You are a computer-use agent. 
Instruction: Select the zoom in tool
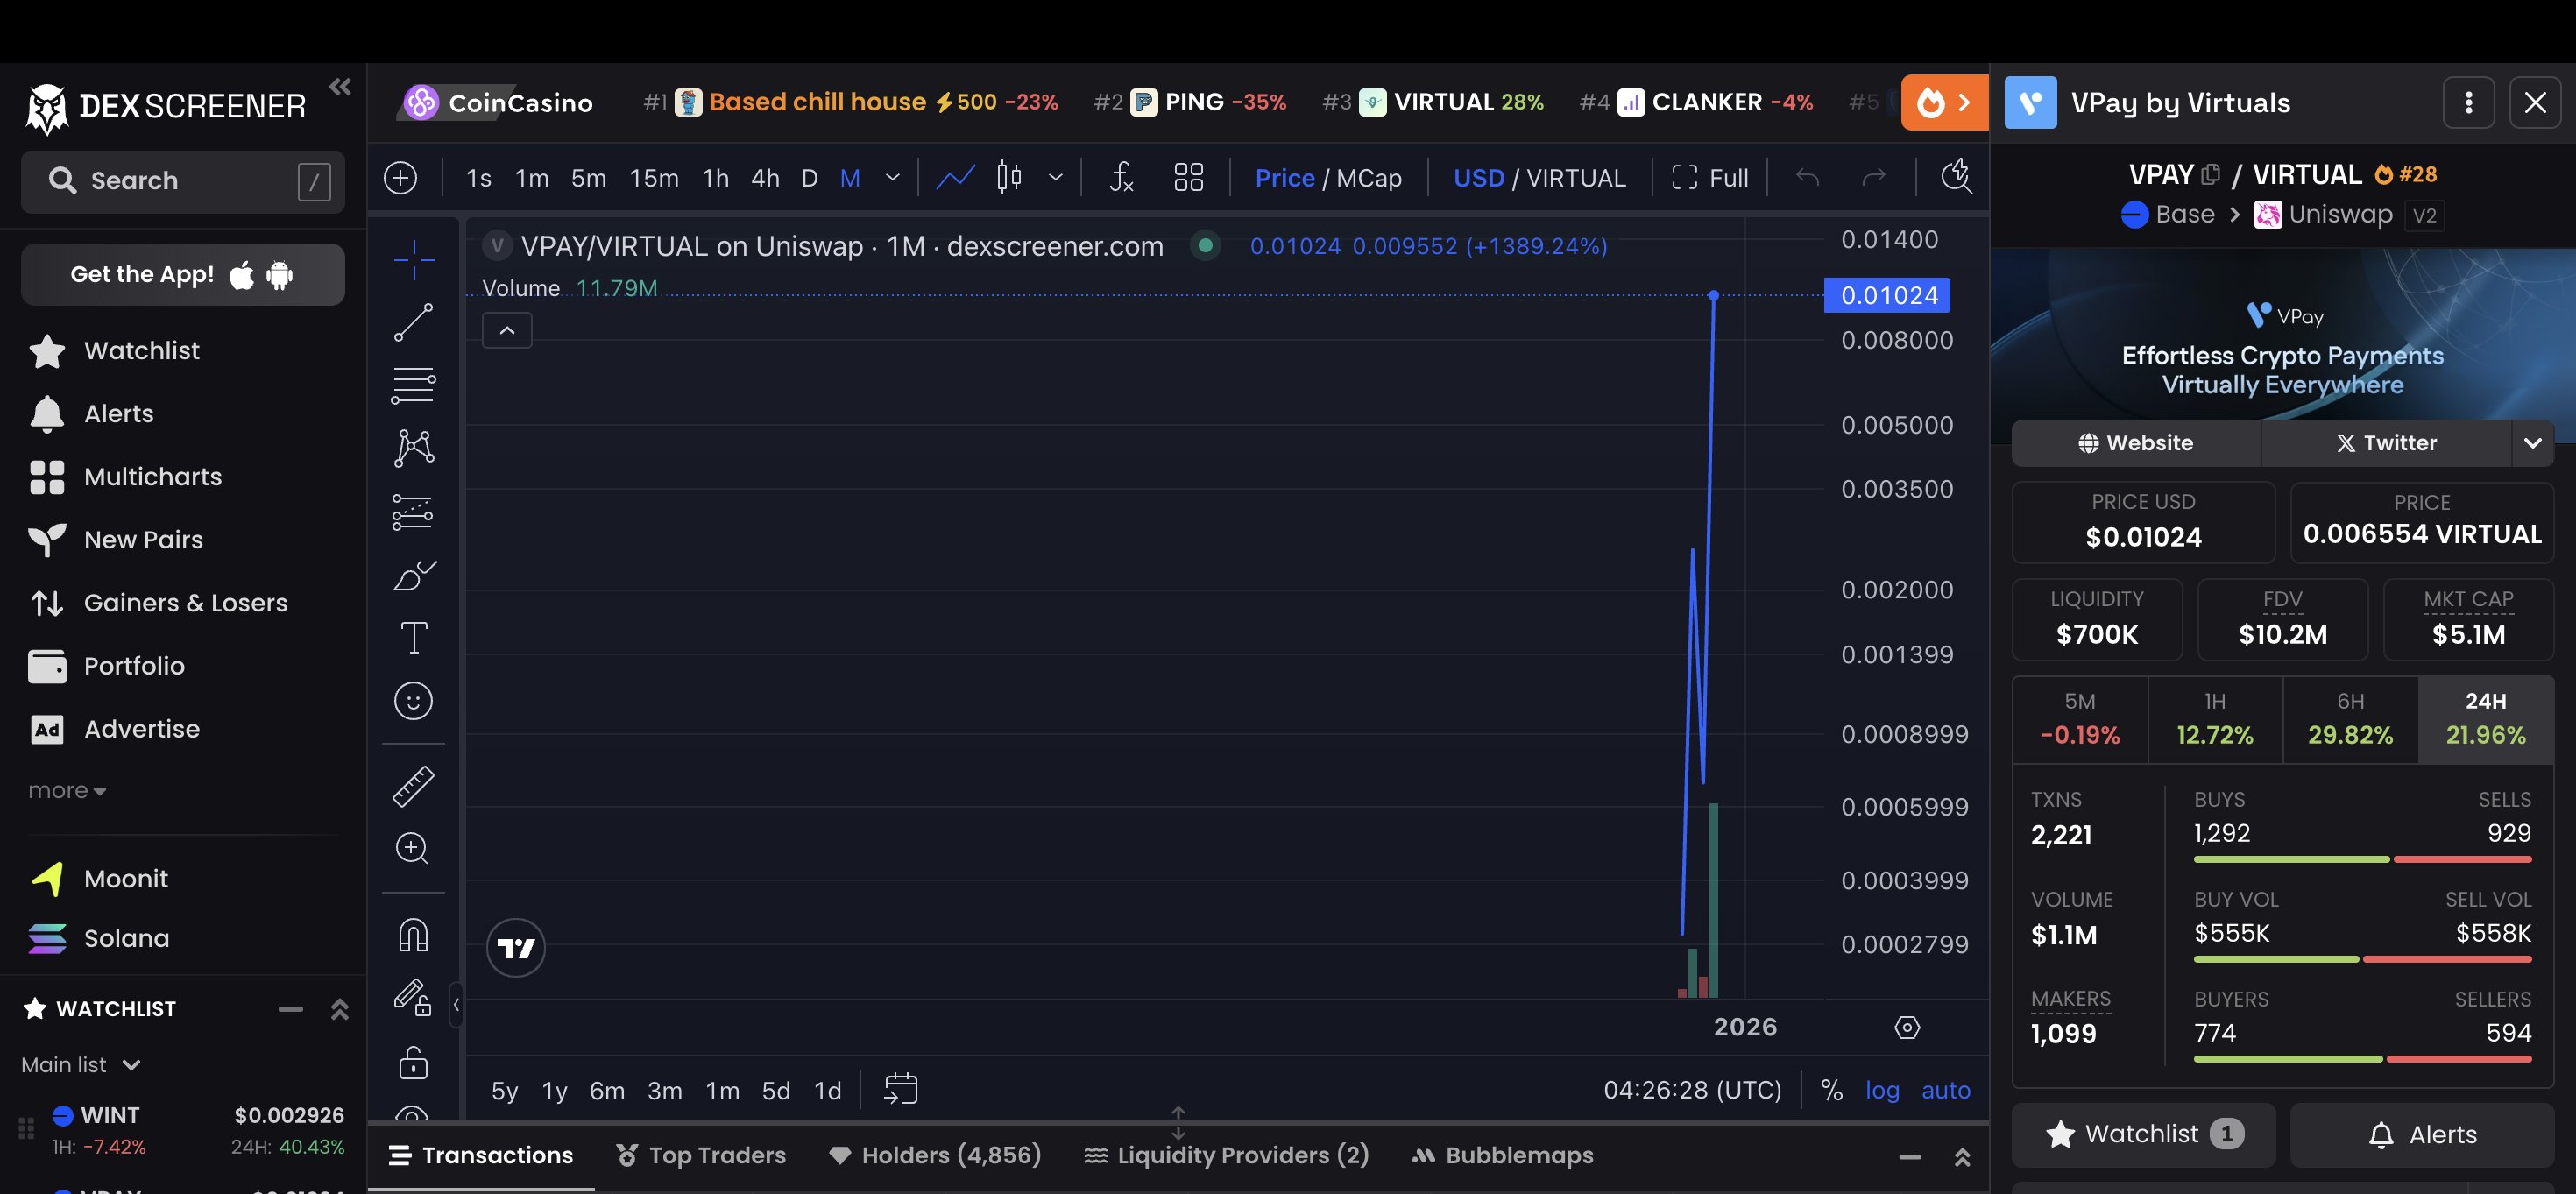pos(413,849)
